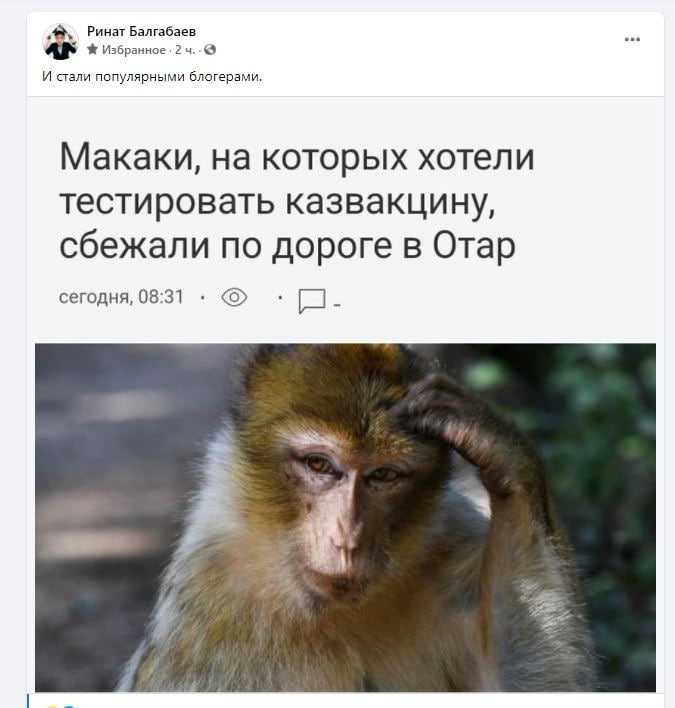Click the blue reaction icon under the photo
675x708 pixels.
tap(69, 706)
